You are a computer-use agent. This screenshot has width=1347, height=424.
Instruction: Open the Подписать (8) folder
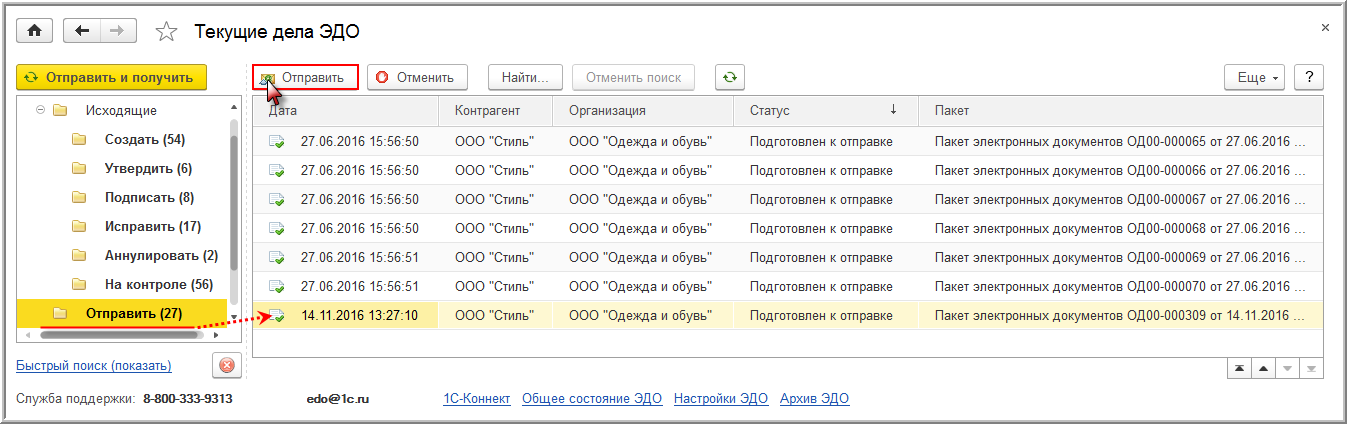pyautogui.click(x=148, y=197)
